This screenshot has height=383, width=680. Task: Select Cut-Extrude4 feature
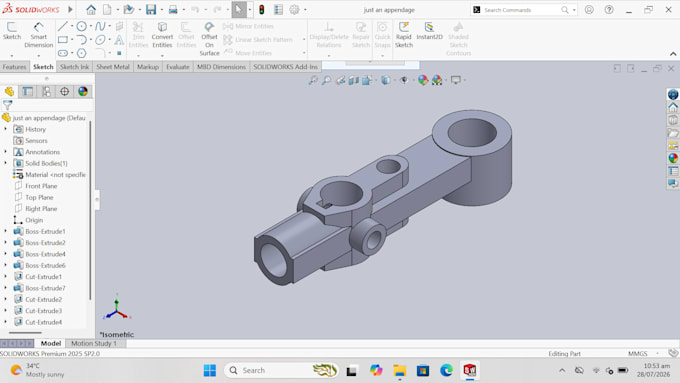[43, 322]
